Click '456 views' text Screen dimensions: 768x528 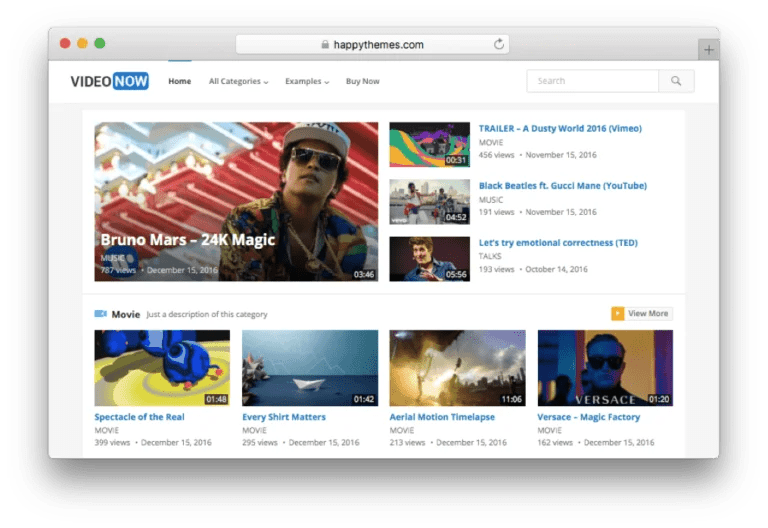click(497, 155)
